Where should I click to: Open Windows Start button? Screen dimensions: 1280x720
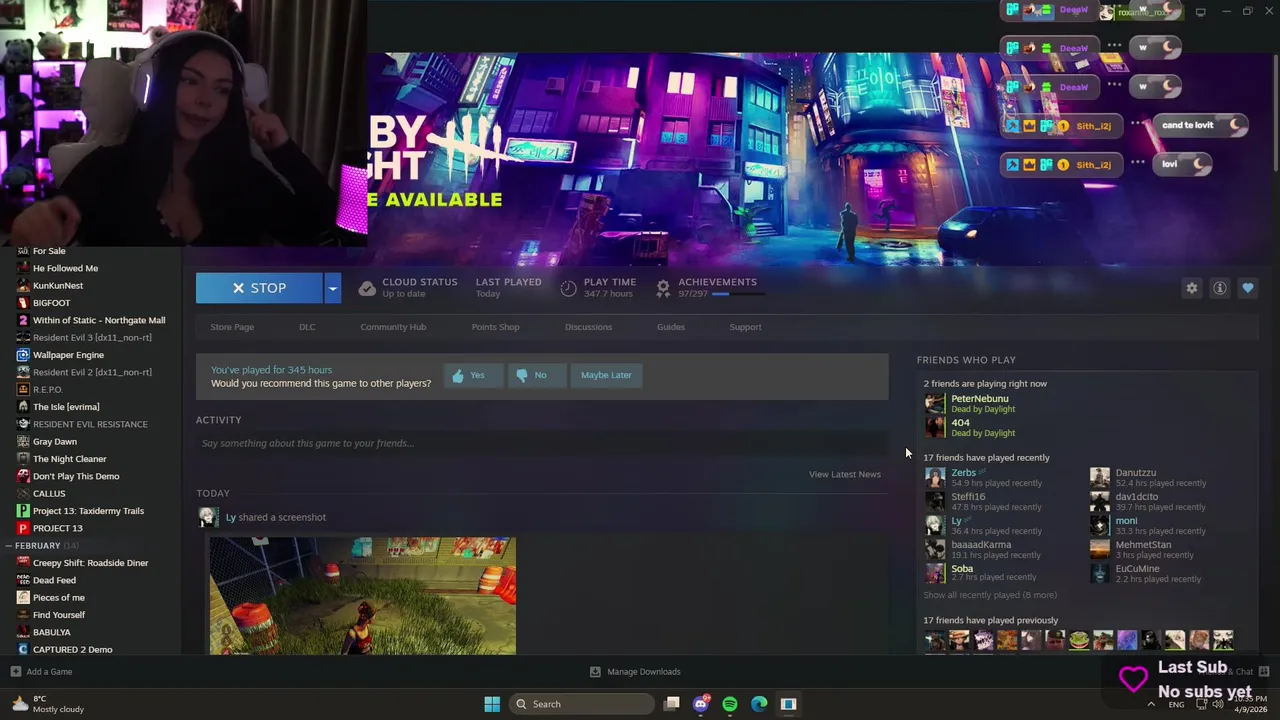(x=492, y=704)
